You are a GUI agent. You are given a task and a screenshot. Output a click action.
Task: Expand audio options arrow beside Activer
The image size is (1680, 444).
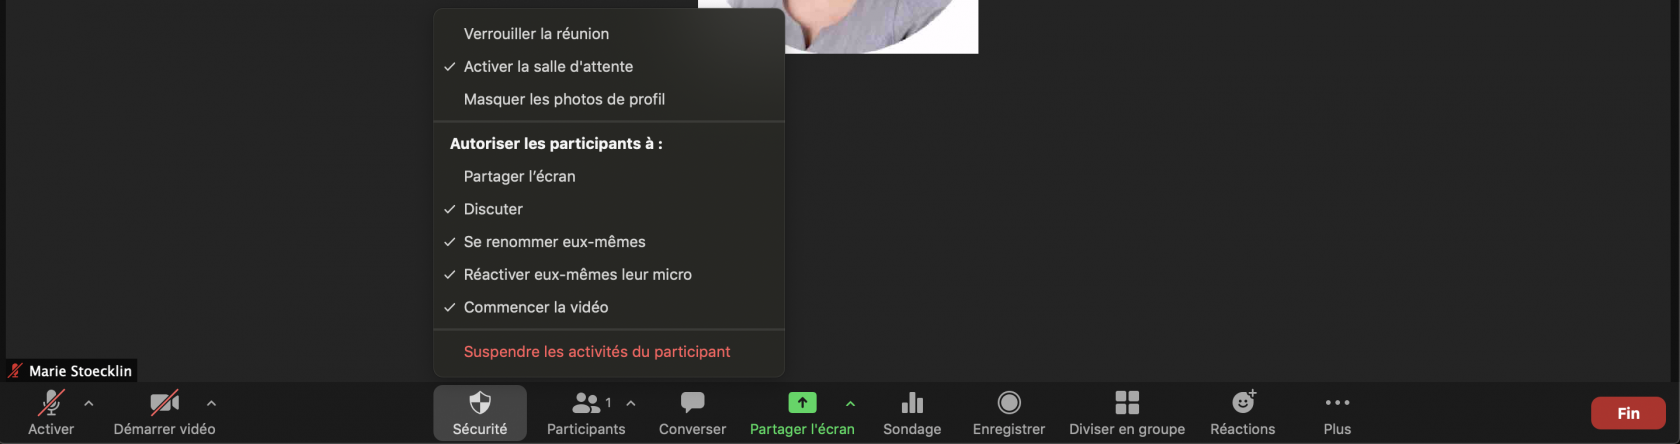coord(89,403)
